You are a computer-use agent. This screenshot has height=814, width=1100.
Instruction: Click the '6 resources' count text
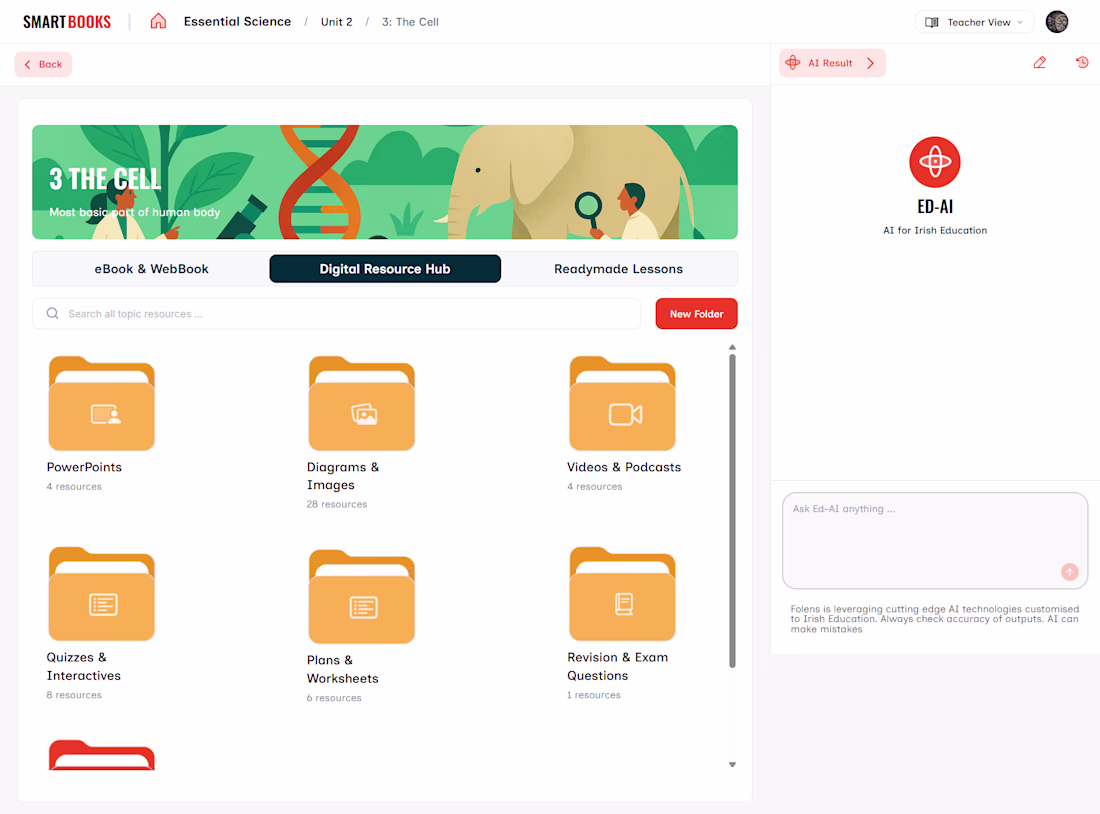pyautogui.click(x=334, y=698)
